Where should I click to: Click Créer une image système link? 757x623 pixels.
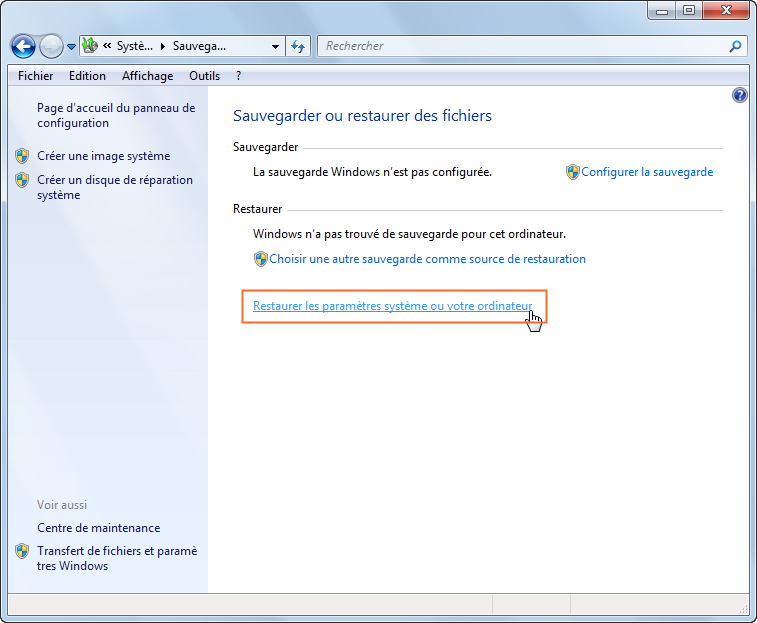[104, 156]
